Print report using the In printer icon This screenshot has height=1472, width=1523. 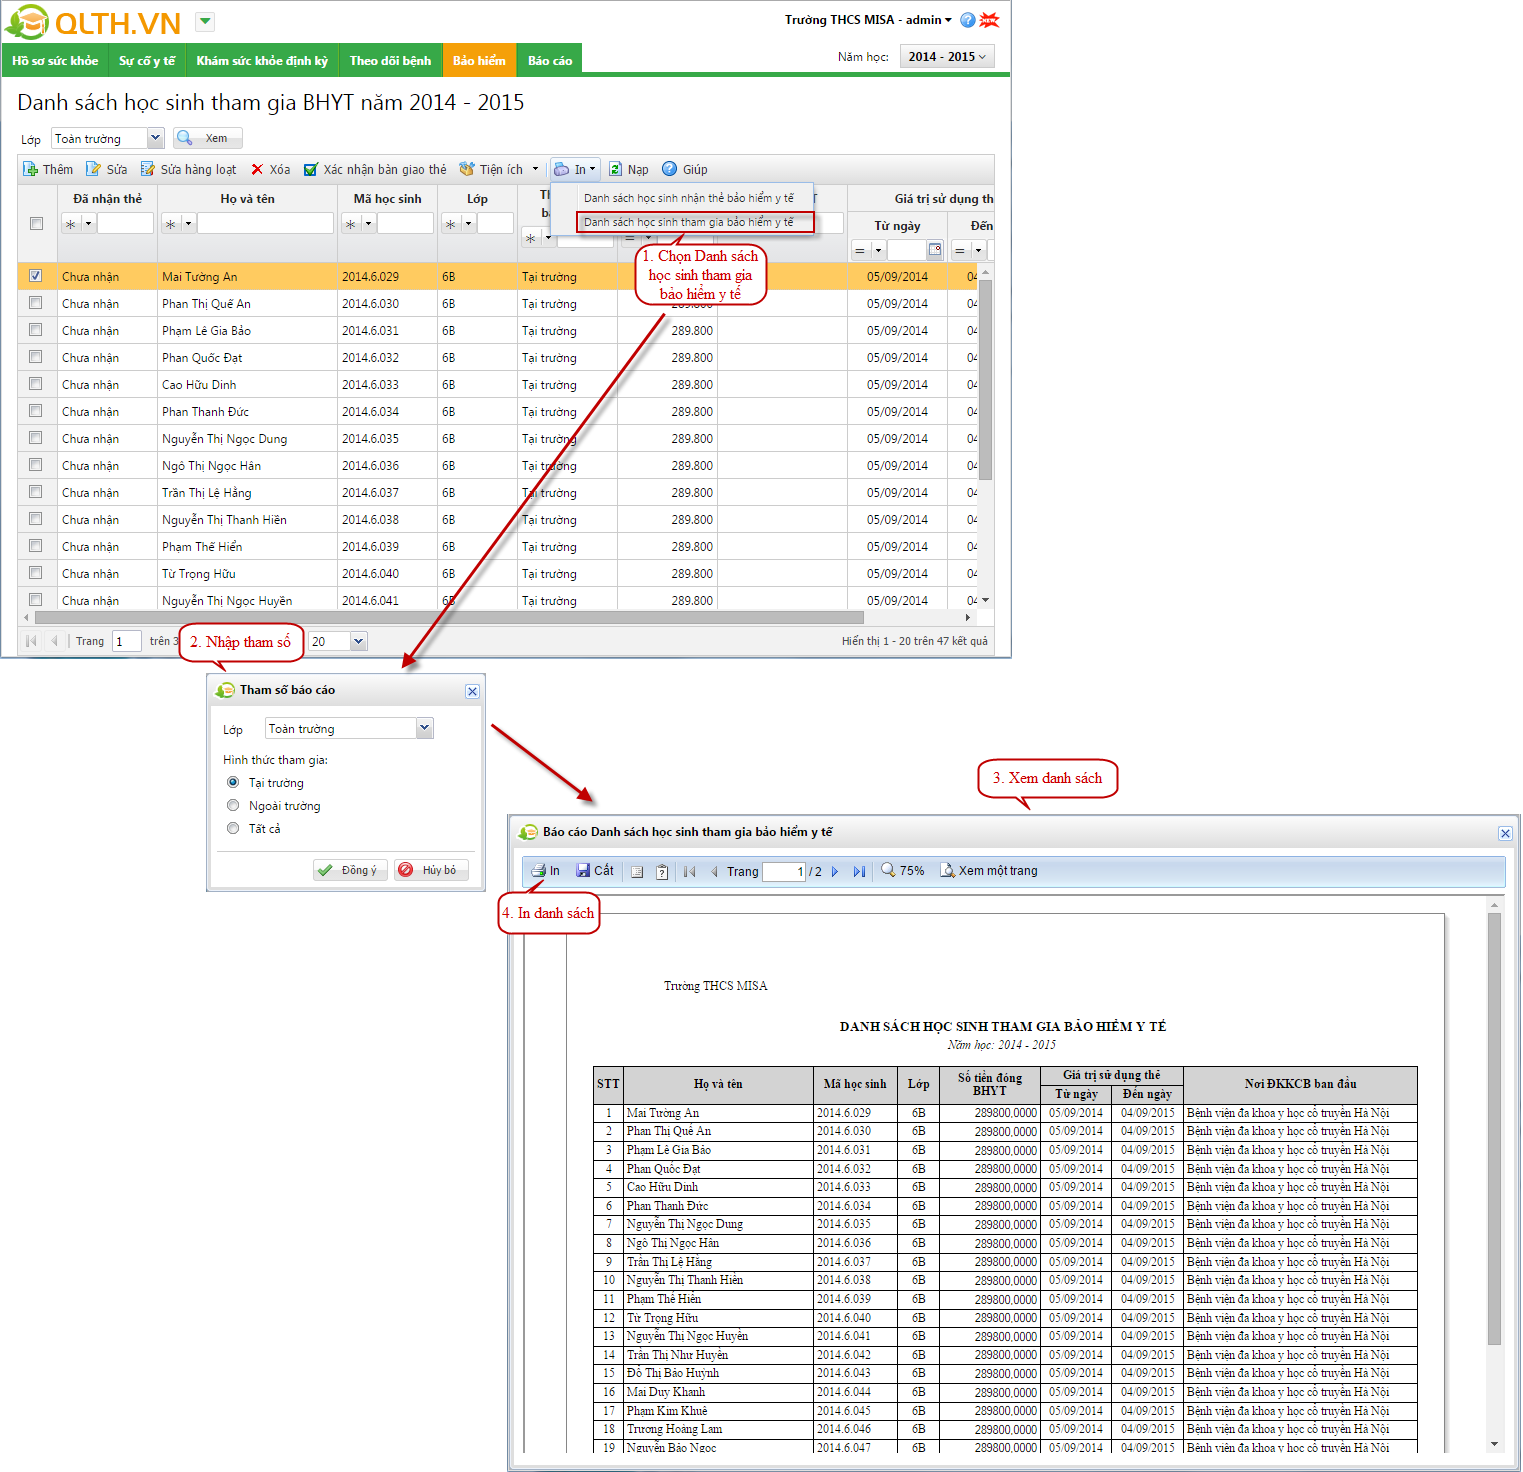pyautogui.click(x=539, y=871)
